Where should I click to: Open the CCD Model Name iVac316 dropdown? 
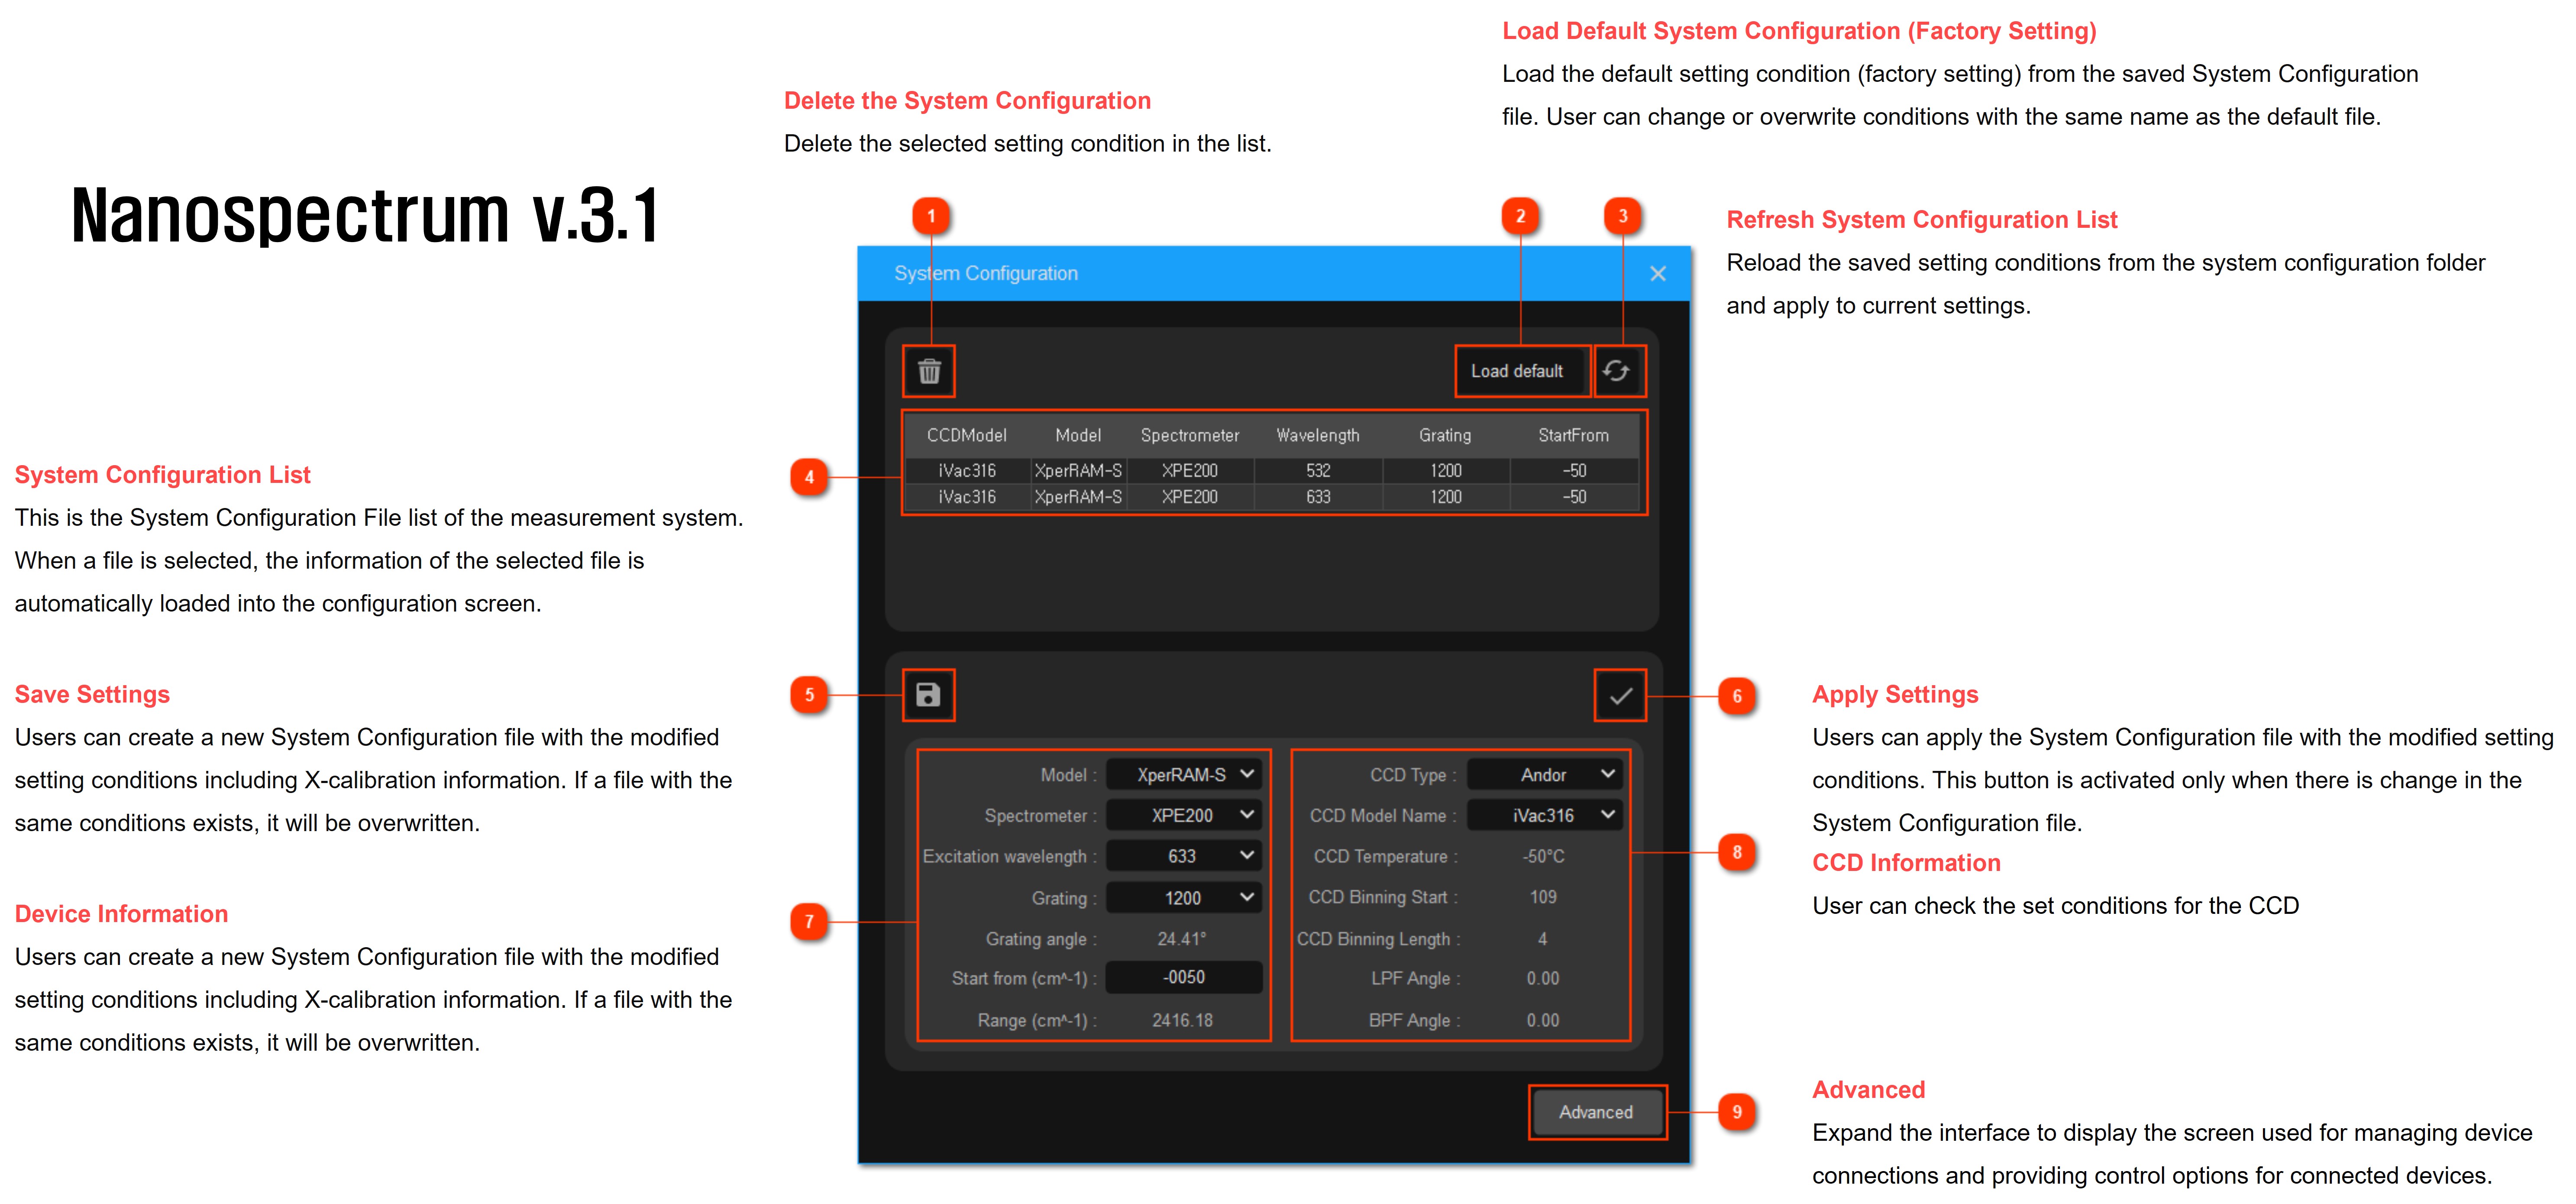(x=1544, y=815)
